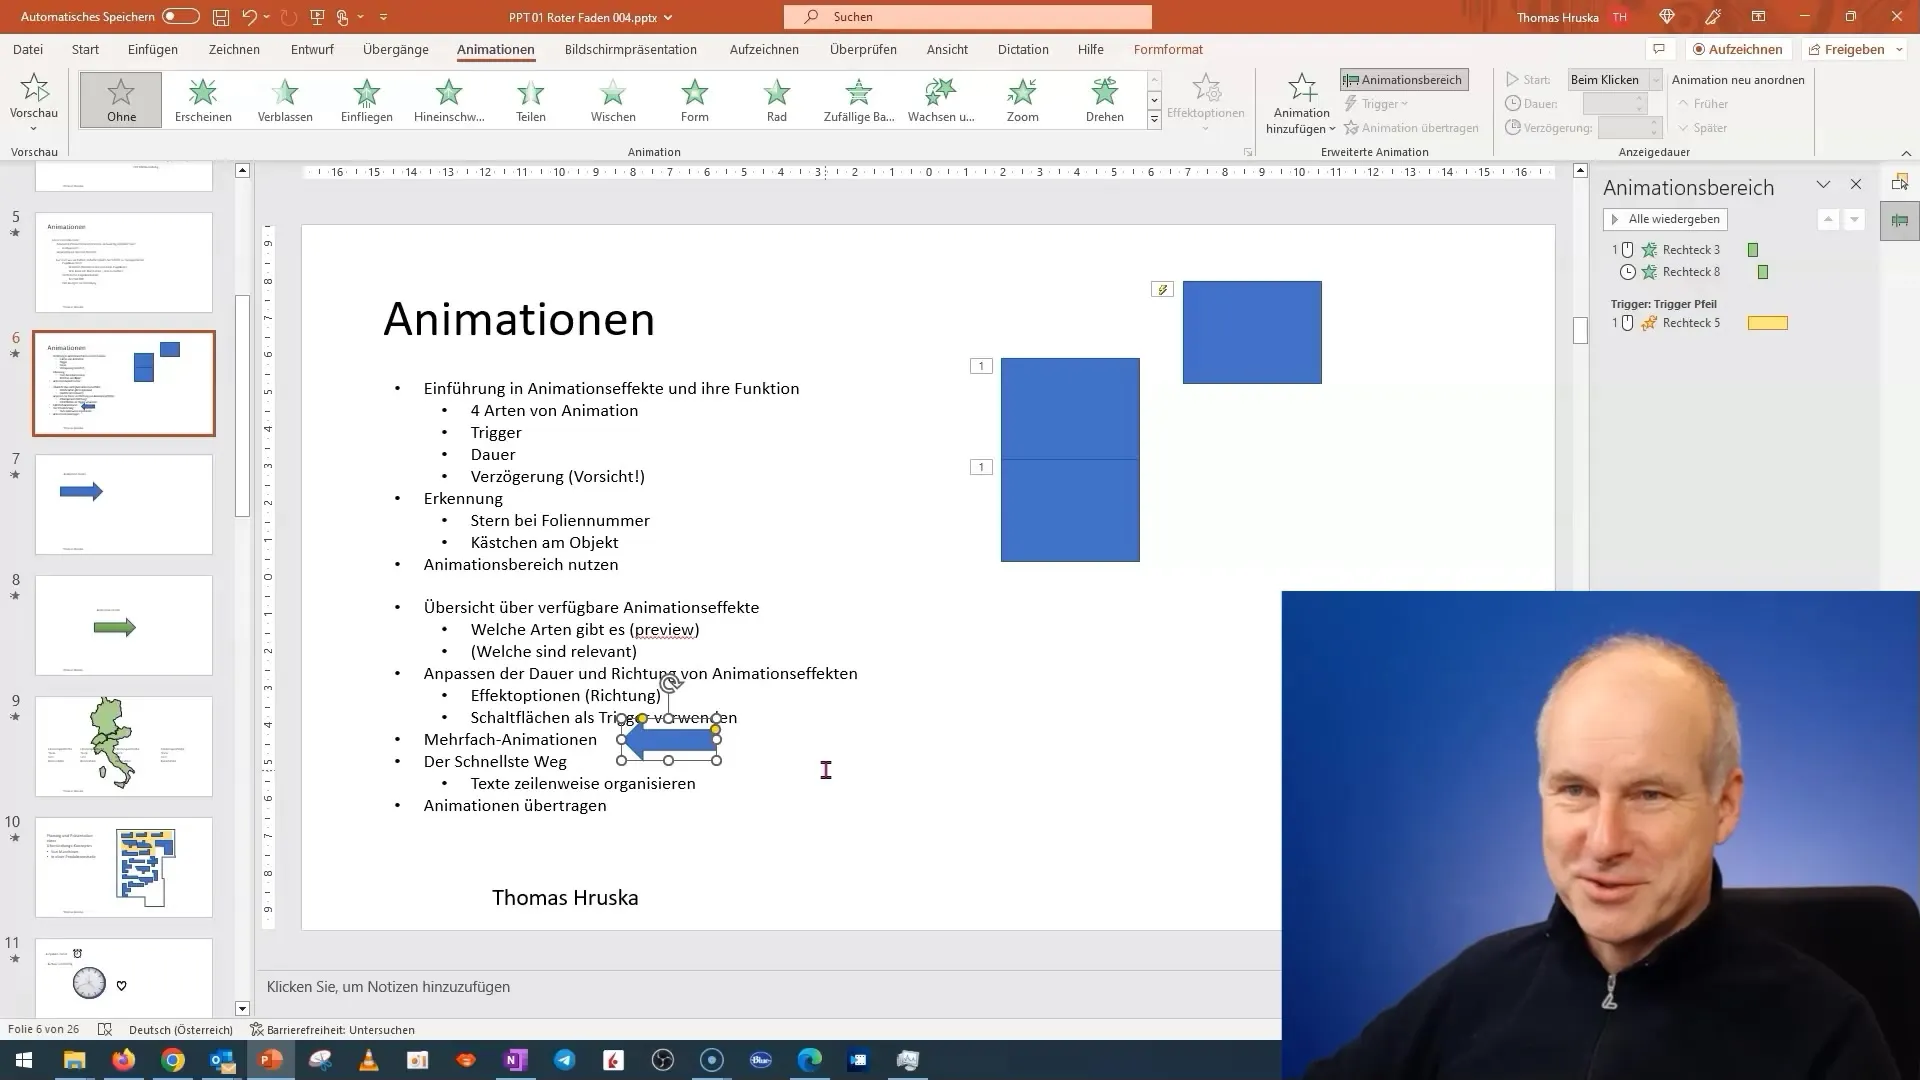This screenshot has width=1920, height=1080.
Task: Enable Animationsbereich panel toggle
Action: (x=1404, y=79)
